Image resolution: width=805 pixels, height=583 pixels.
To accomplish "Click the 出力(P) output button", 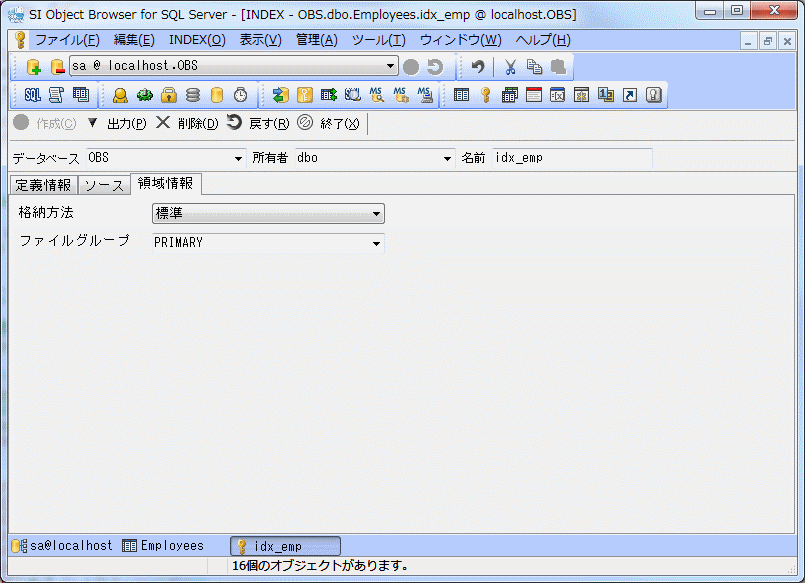I will (x=117, y=123).
